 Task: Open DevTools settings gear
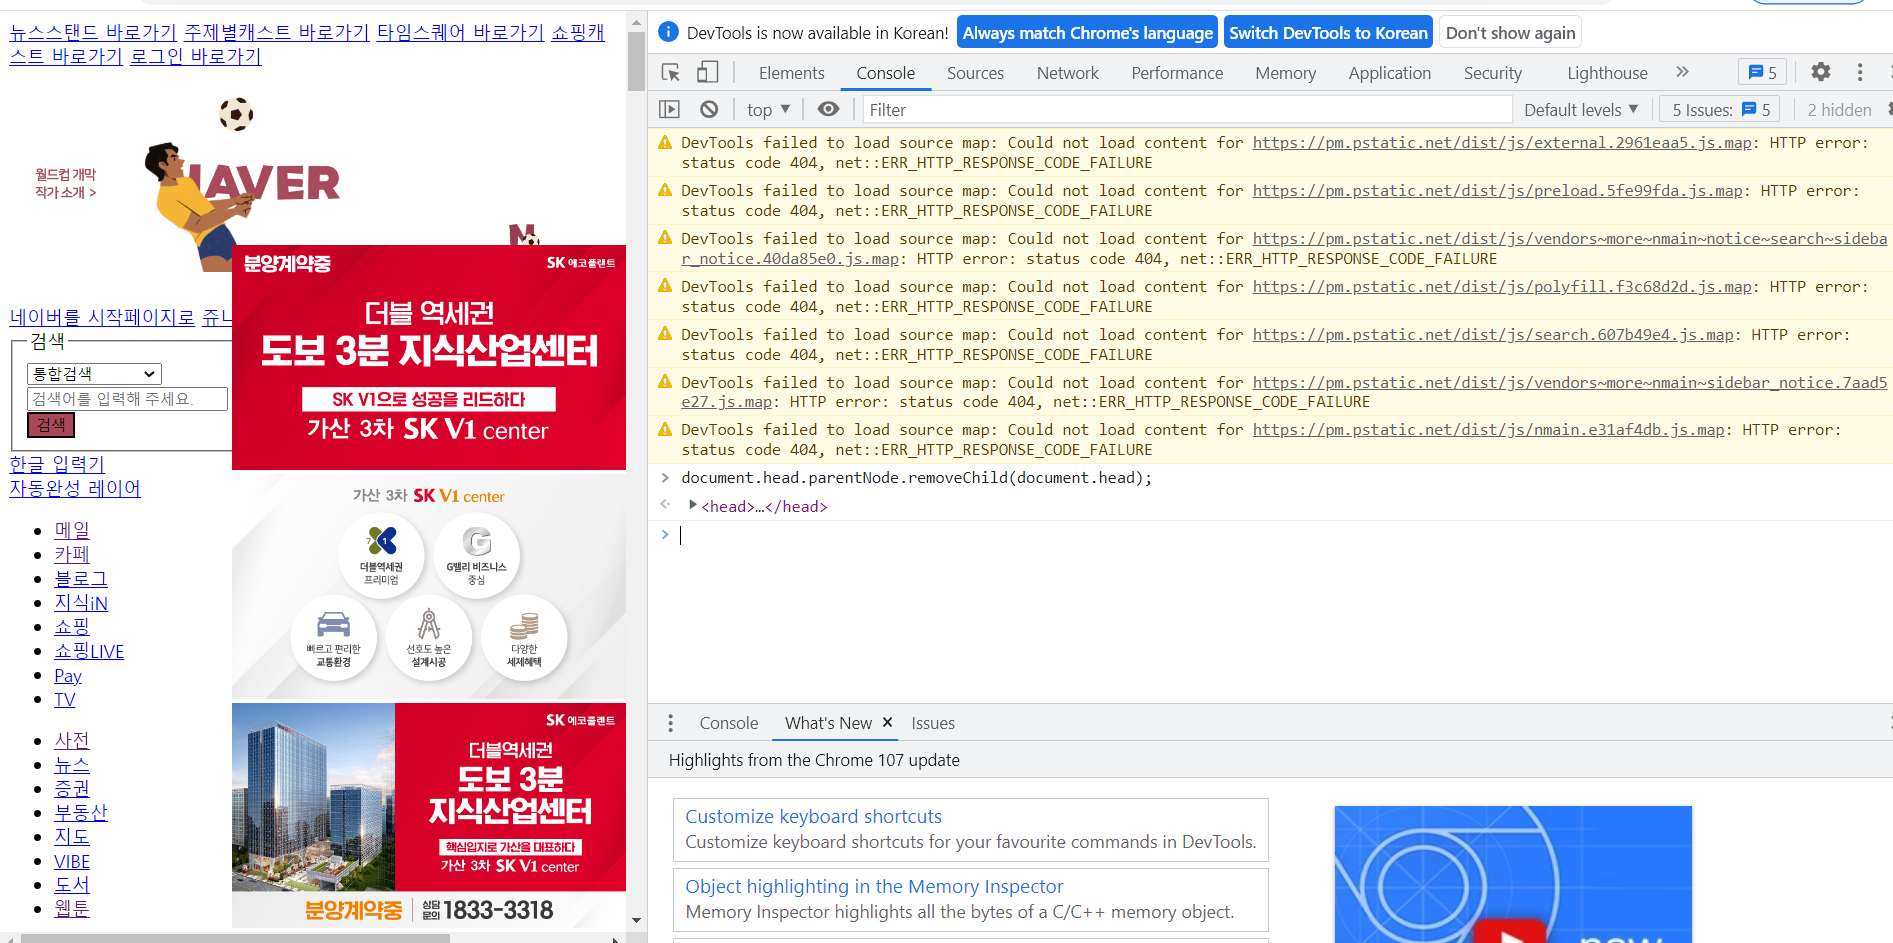pyautogui.click(x=1821, y=72)
